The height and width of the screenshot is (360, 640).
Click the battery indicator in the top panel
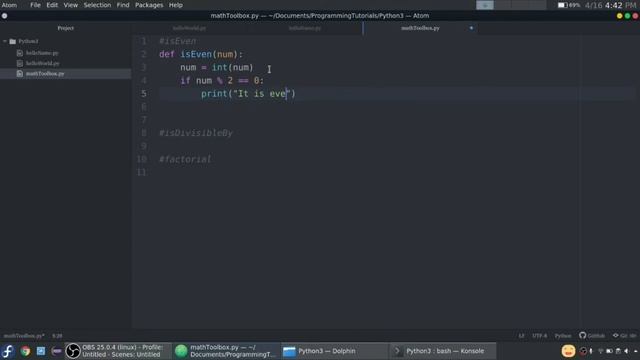(569, 5)
